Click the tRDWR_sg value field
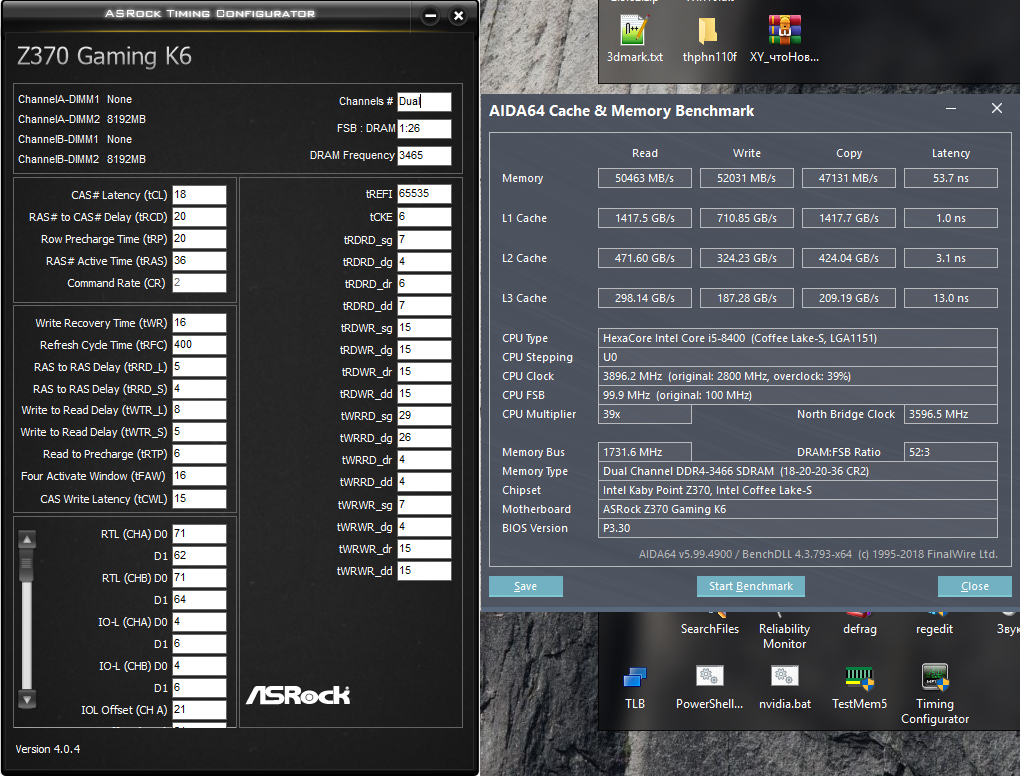Screen dimensions: 1020x776 click(x=424, y=328)
